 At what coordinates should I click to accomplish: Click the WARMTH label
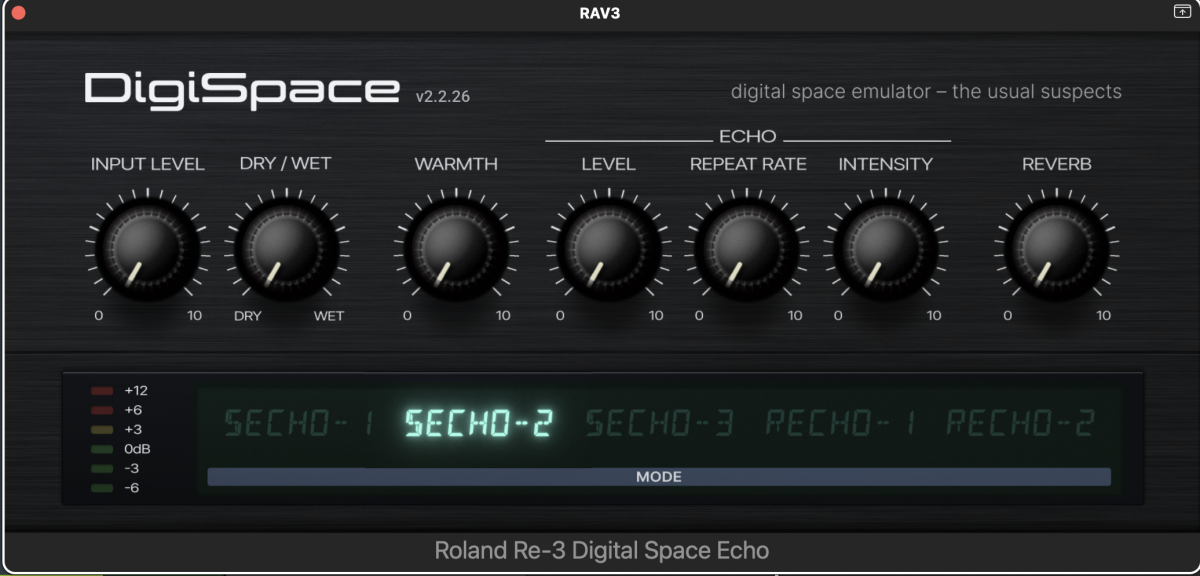456,164
